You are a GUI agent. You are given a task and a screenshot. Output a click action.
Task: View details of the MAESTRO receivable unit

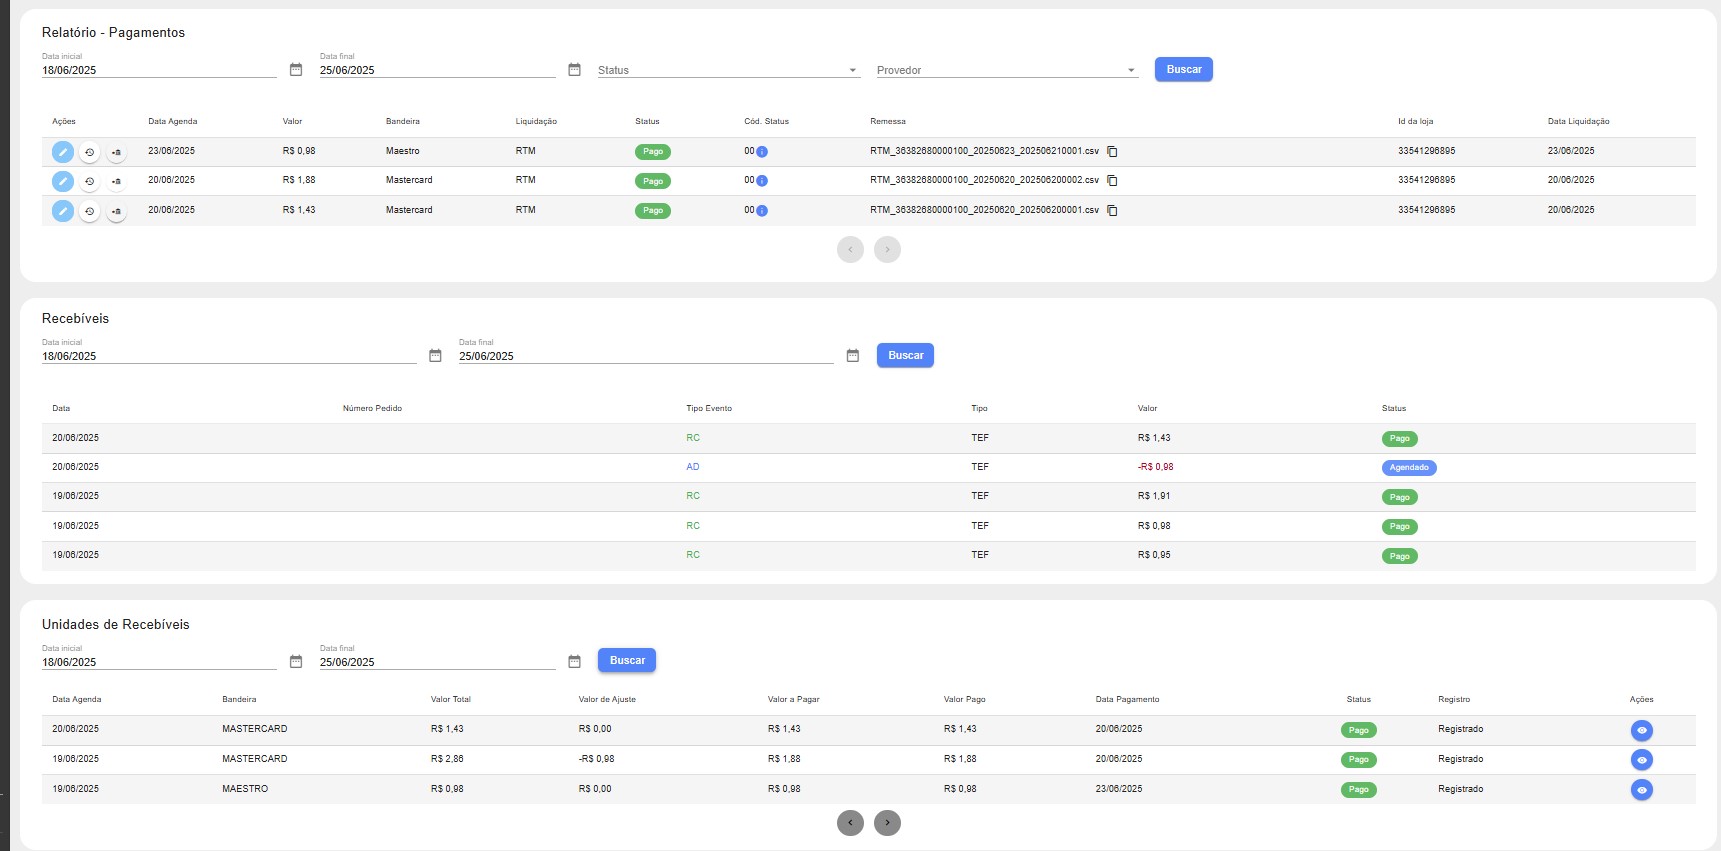tap(1641, 790)
